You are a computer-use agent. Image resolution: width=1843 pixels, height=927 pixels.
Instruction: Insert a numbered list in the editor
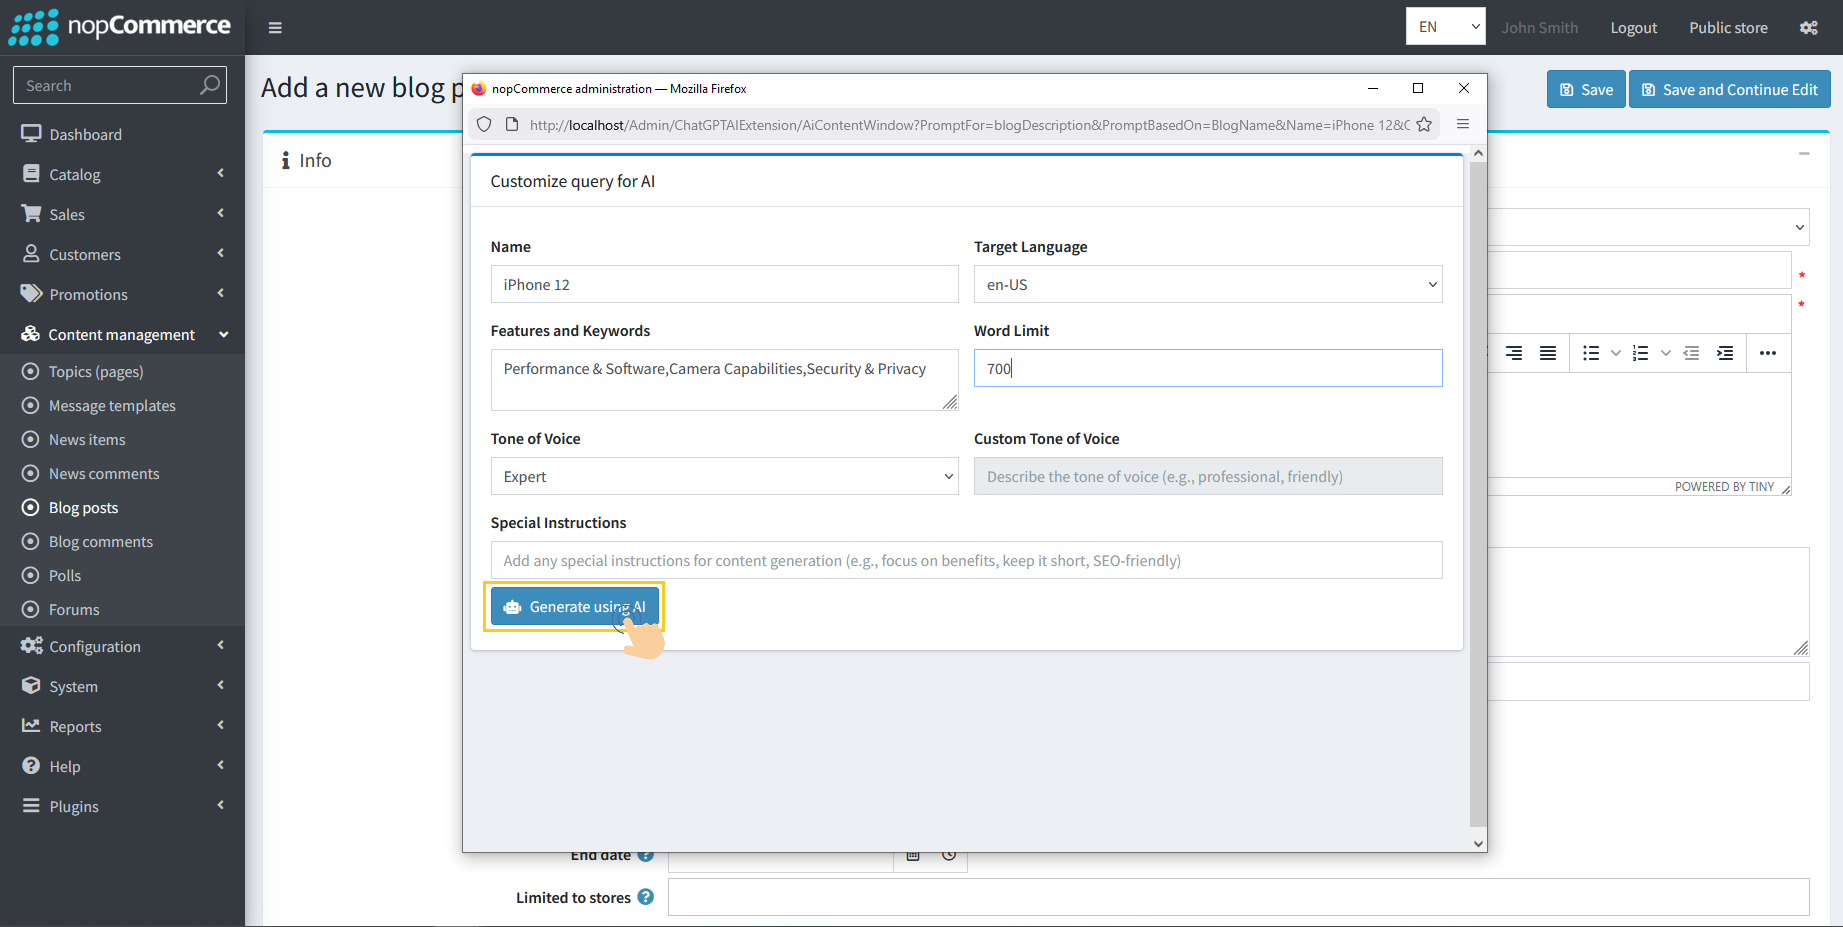[1640, 352]
